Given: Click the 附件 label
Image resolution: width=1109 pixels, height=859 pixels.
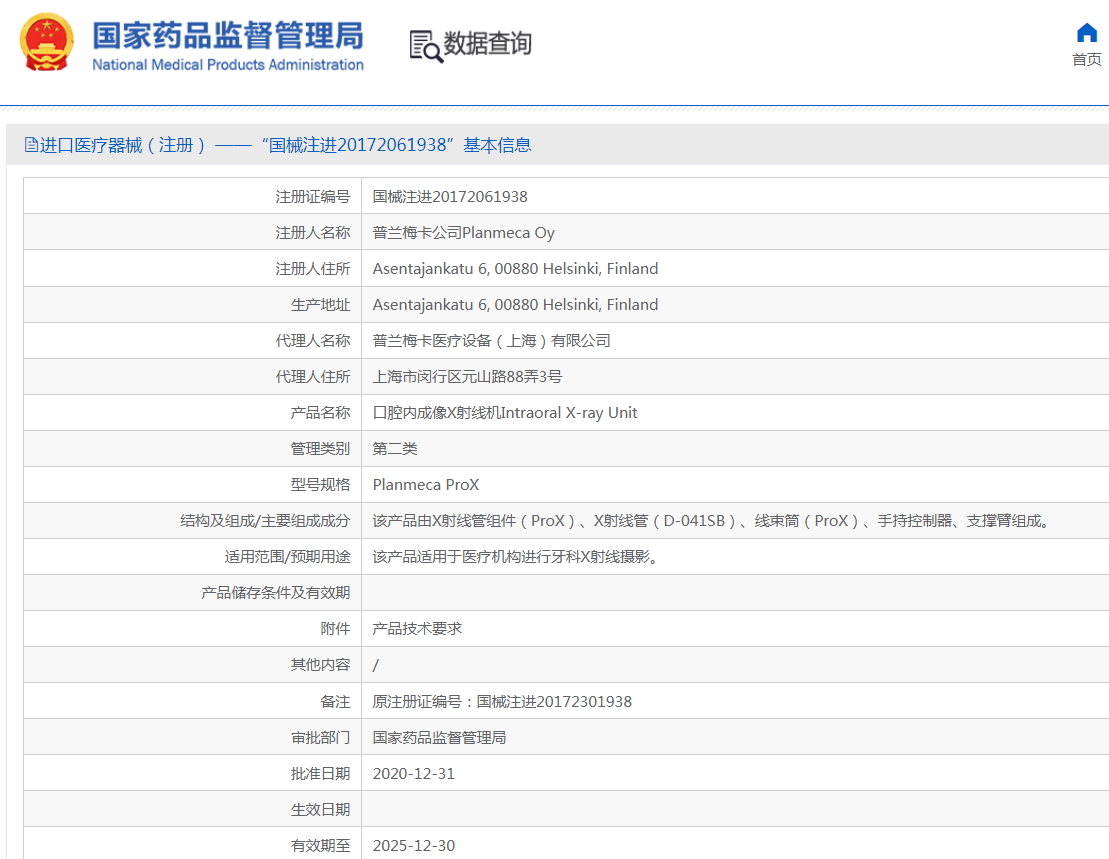Looking at the screenshot, I should click(x=335, y=629).
